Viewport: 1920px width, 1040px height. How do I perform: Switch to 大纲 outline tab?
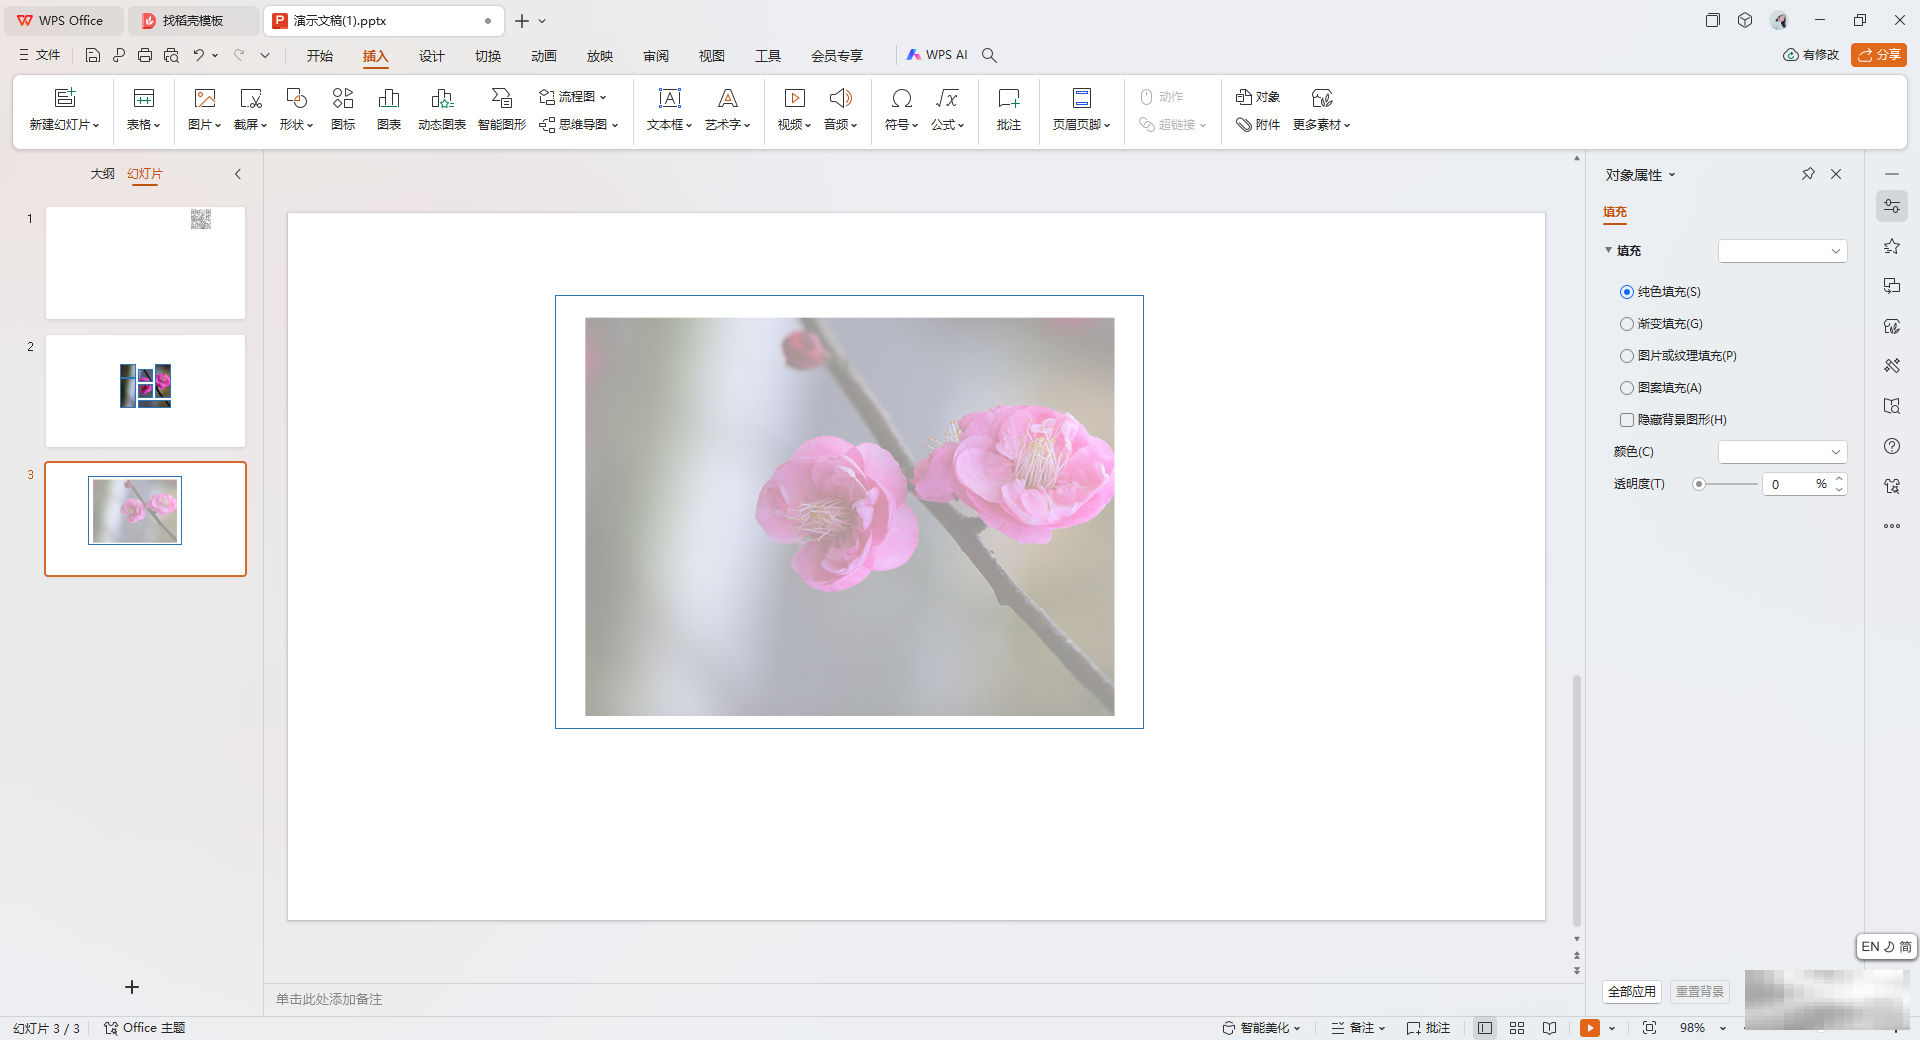[x=103, y=174]
